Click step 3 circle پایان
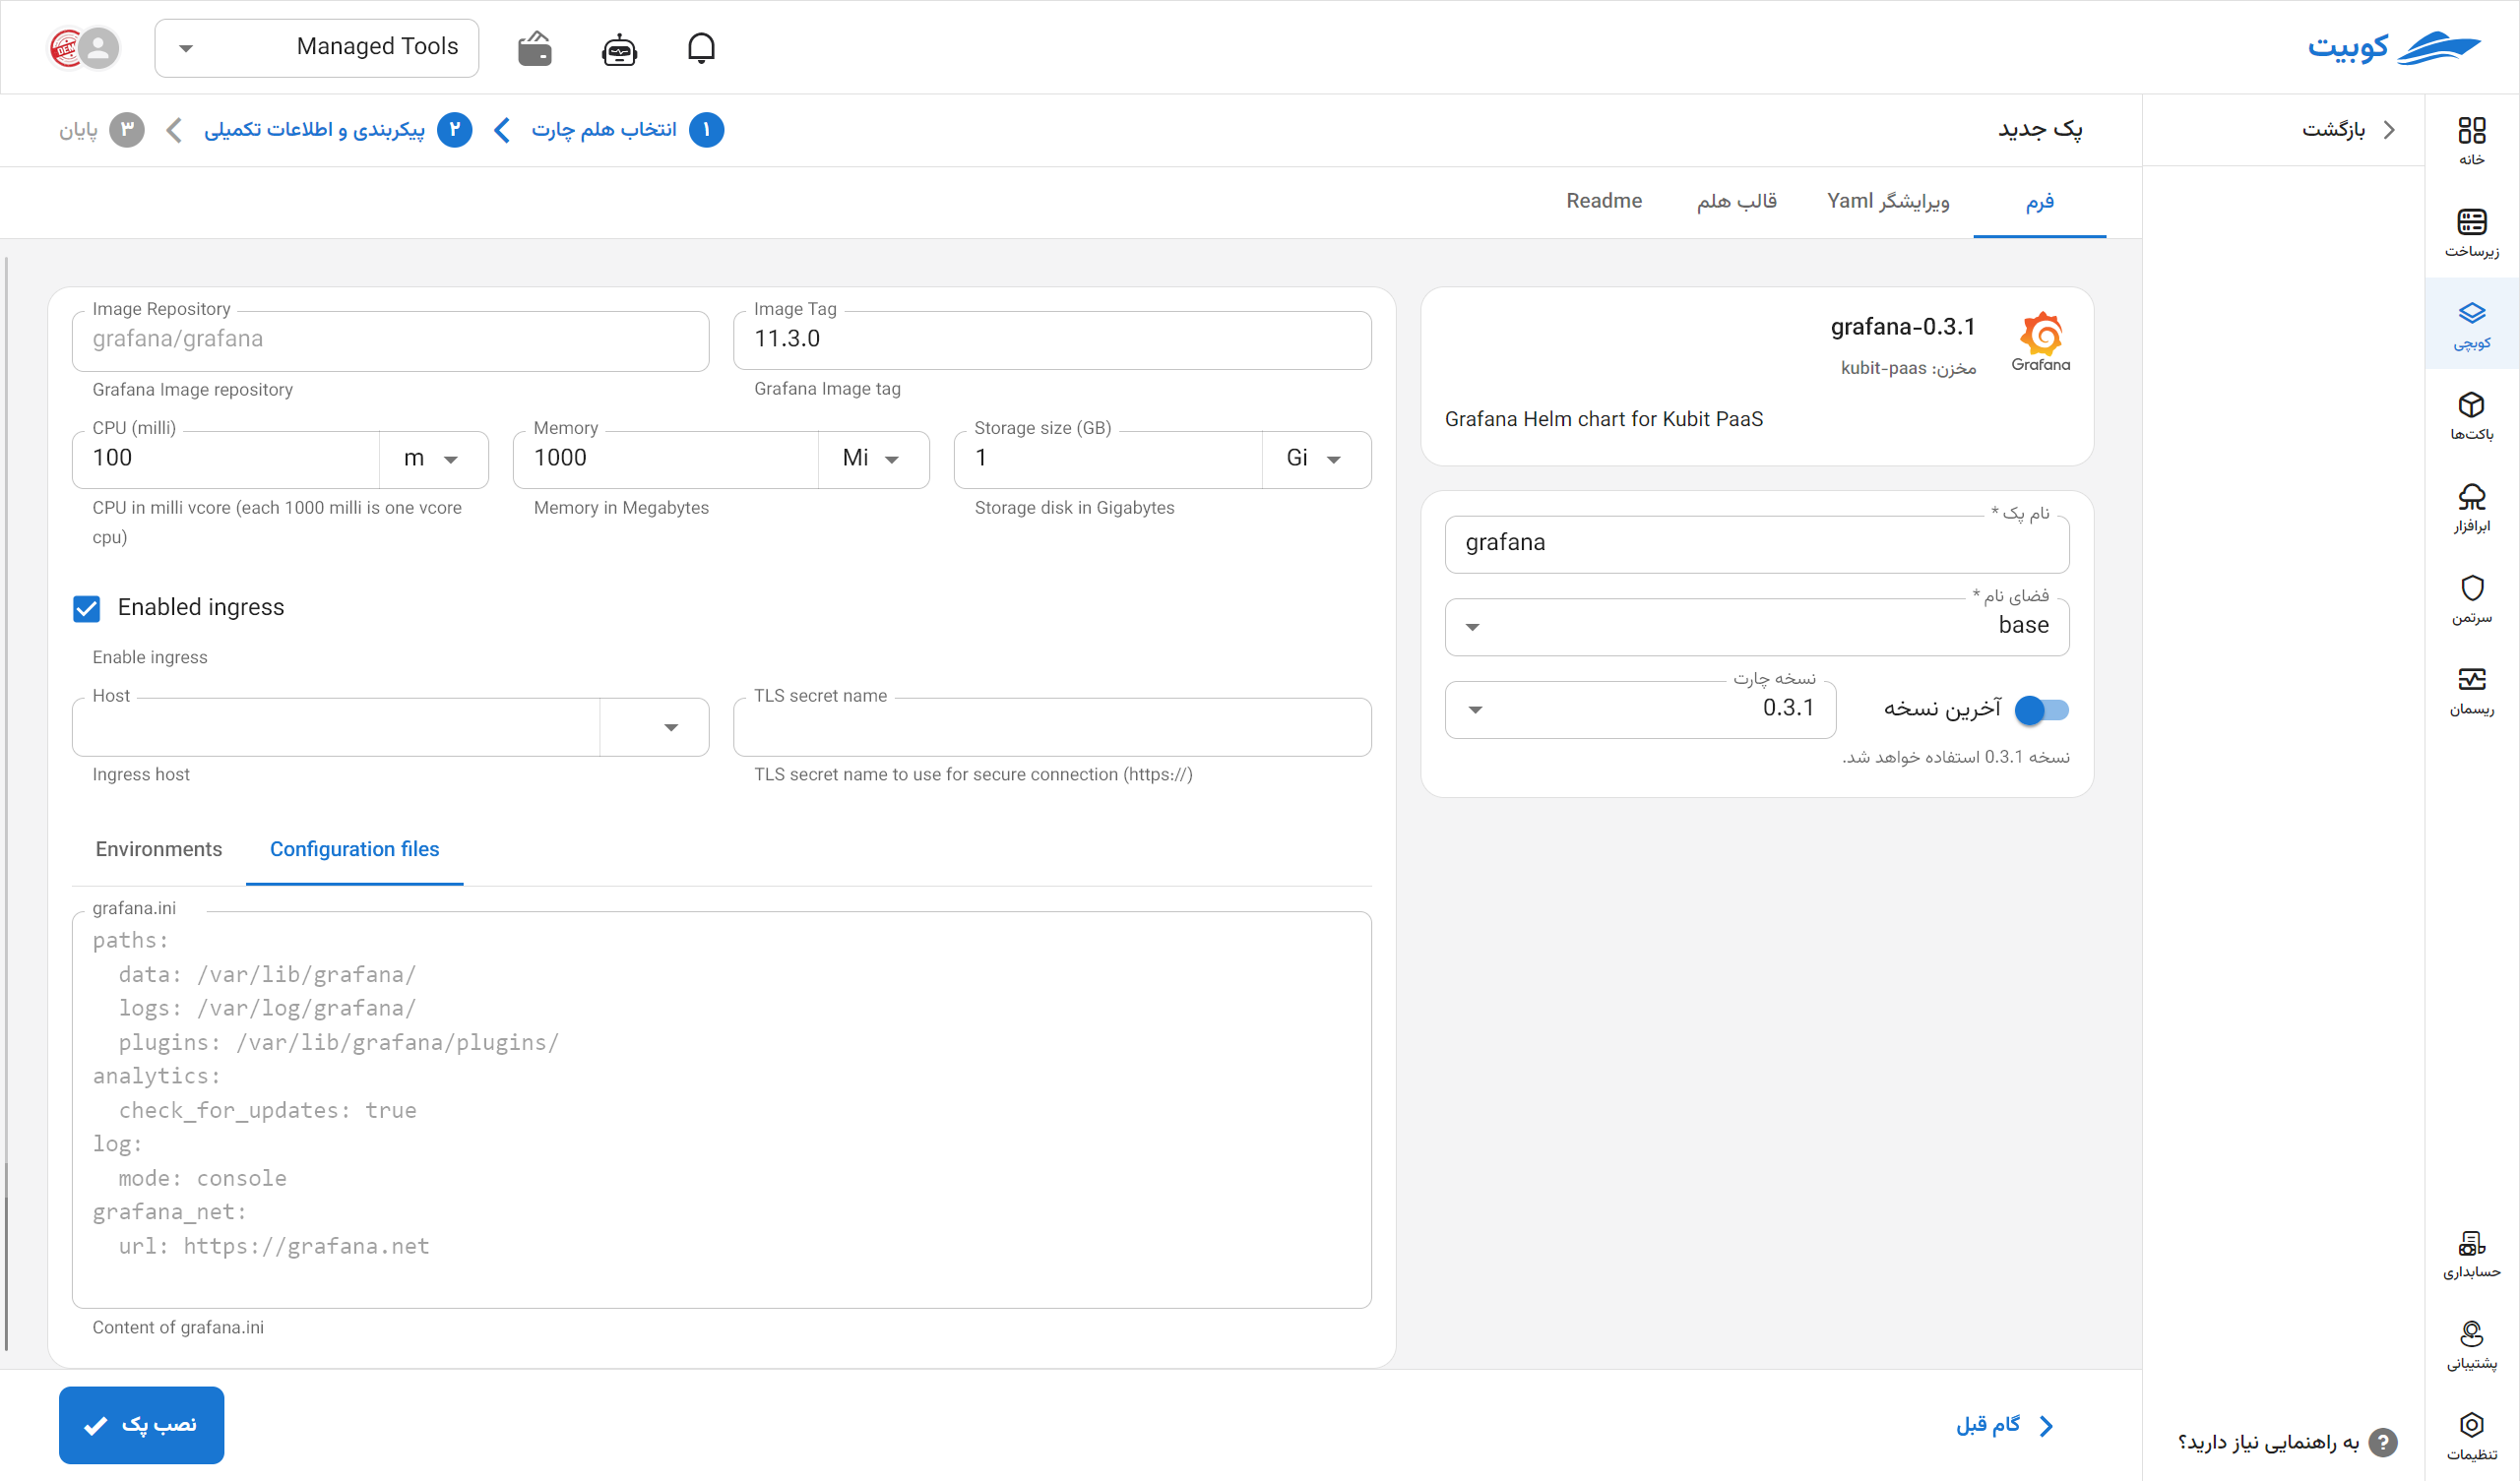Viewport: 2520px width, 1481px height. (x=127, y=130)
